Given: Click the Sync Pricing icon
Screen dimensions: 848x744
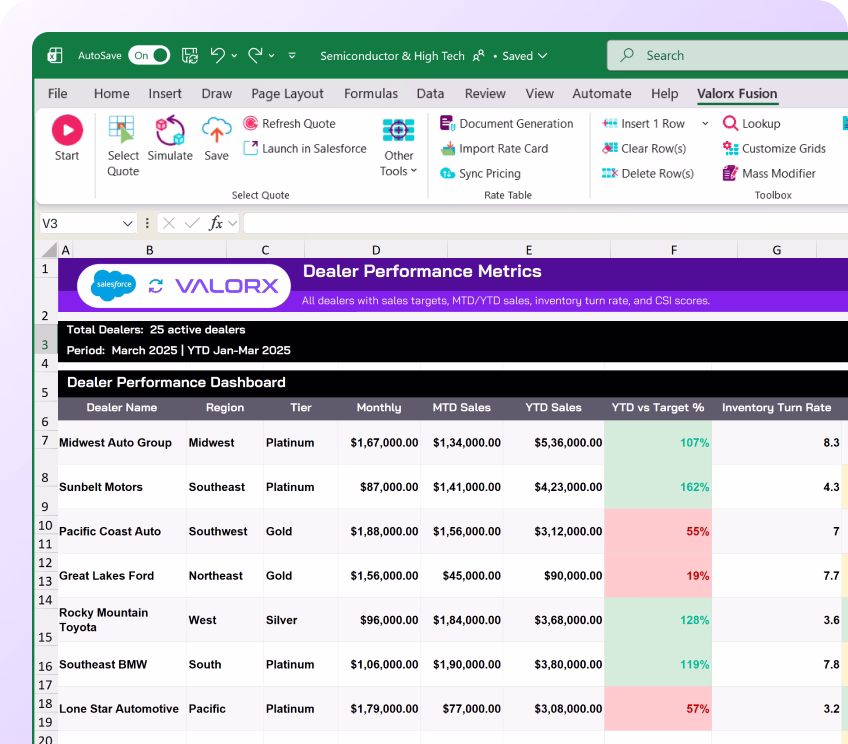Looking at the screenshot, I should [447, 173].
